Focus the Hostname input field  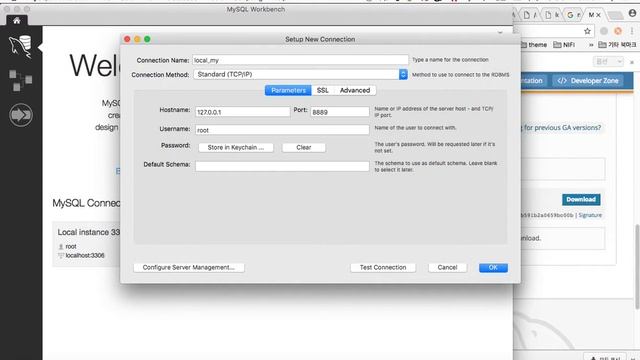coord(242,111)
